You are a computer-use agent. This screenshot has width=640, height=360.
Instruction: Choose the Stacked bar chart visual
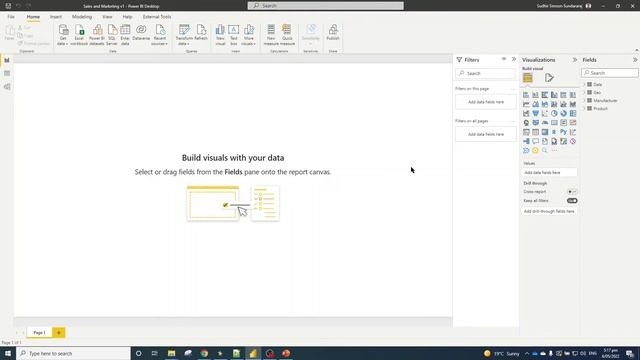tap(526, 95)
